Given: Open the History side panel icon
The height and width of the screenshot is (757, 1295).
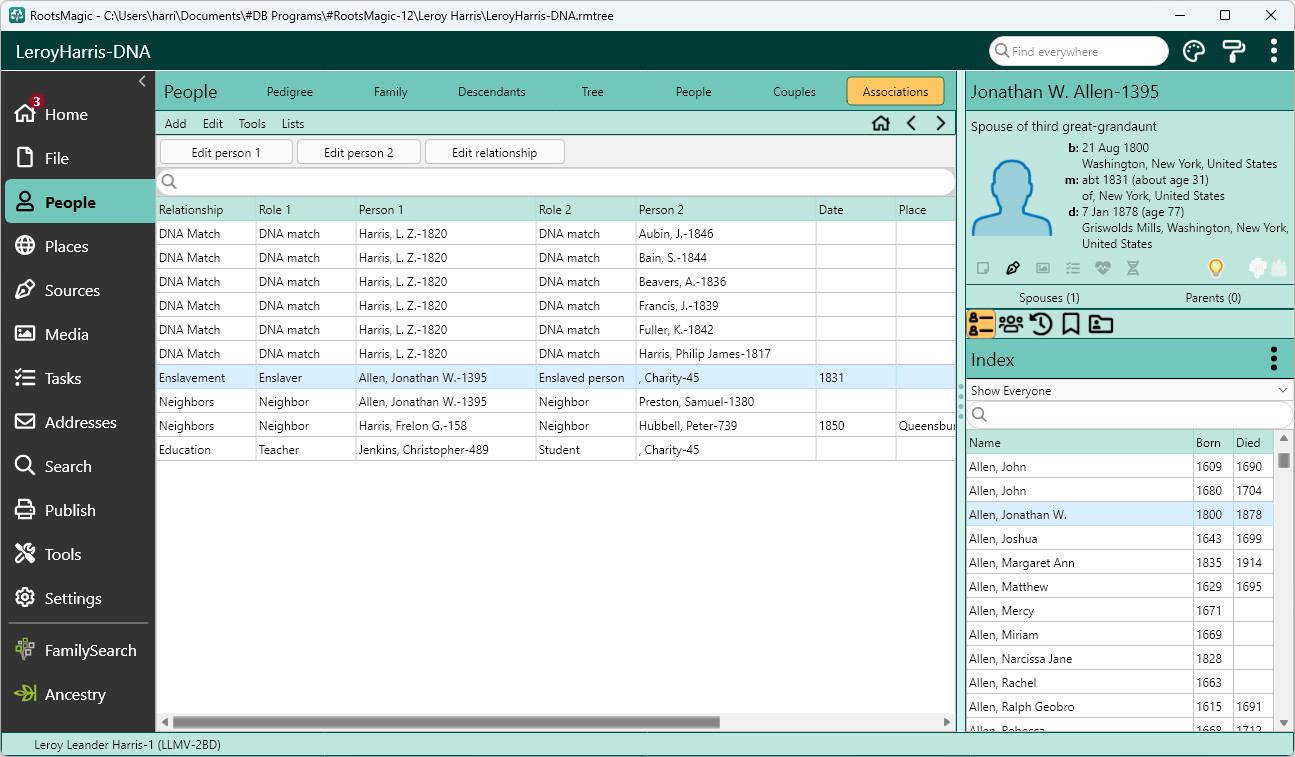Looking at the screenshot, I should [x=1041, y=324].
